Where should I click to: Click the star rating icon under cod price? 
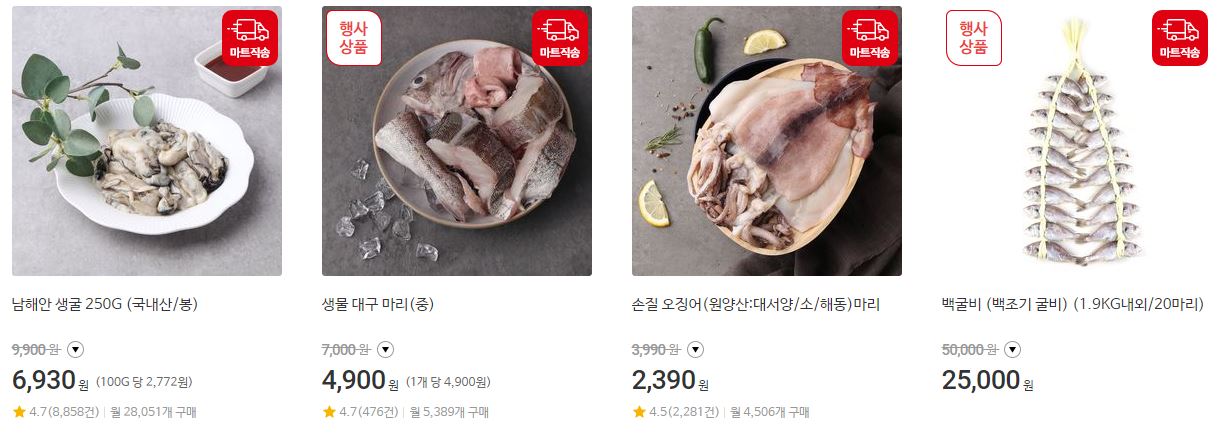point(329,411)
